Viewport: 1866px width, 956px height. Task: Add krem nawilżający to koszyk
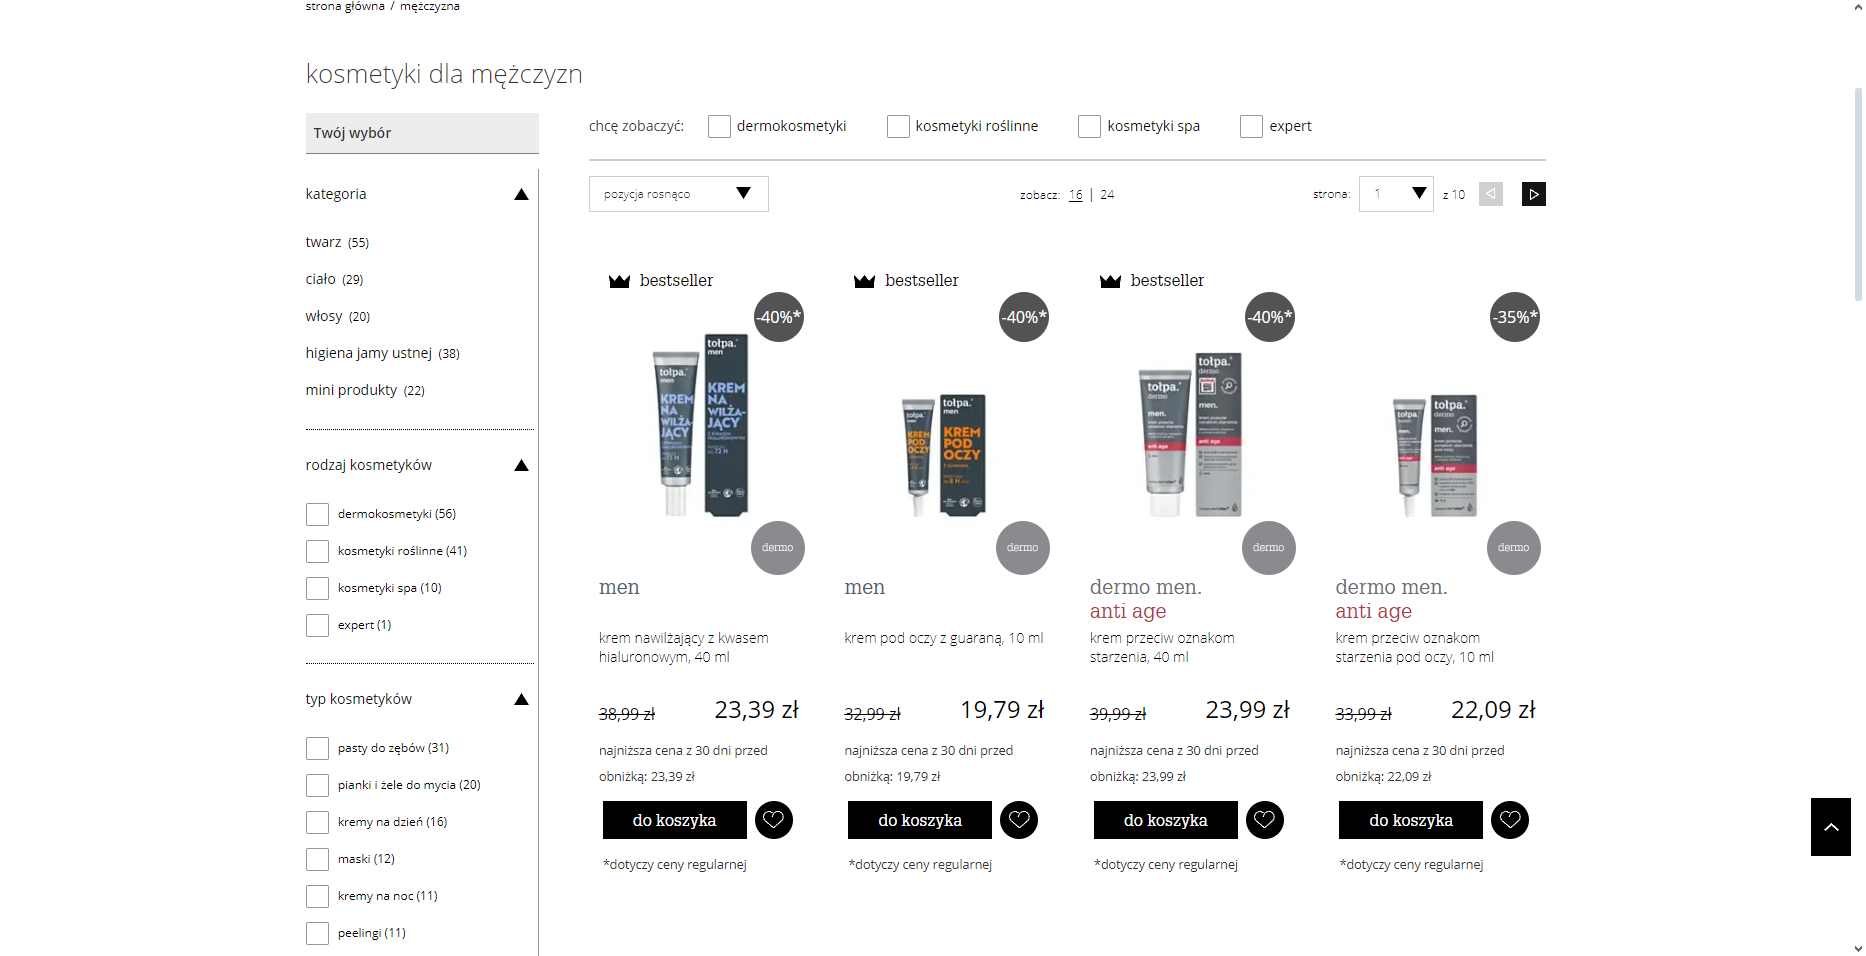click(x=675, y=820)
